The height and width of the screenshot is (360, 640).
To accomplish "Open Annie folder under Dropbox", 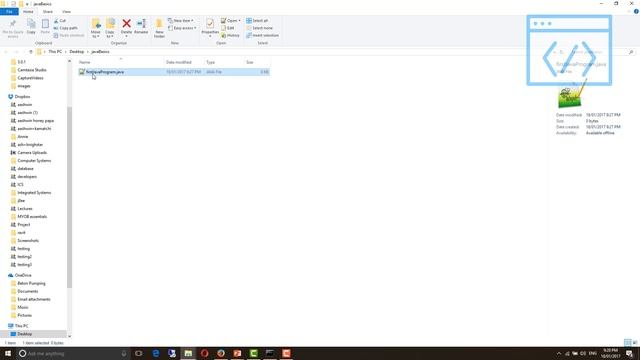I will coord(22,137).
